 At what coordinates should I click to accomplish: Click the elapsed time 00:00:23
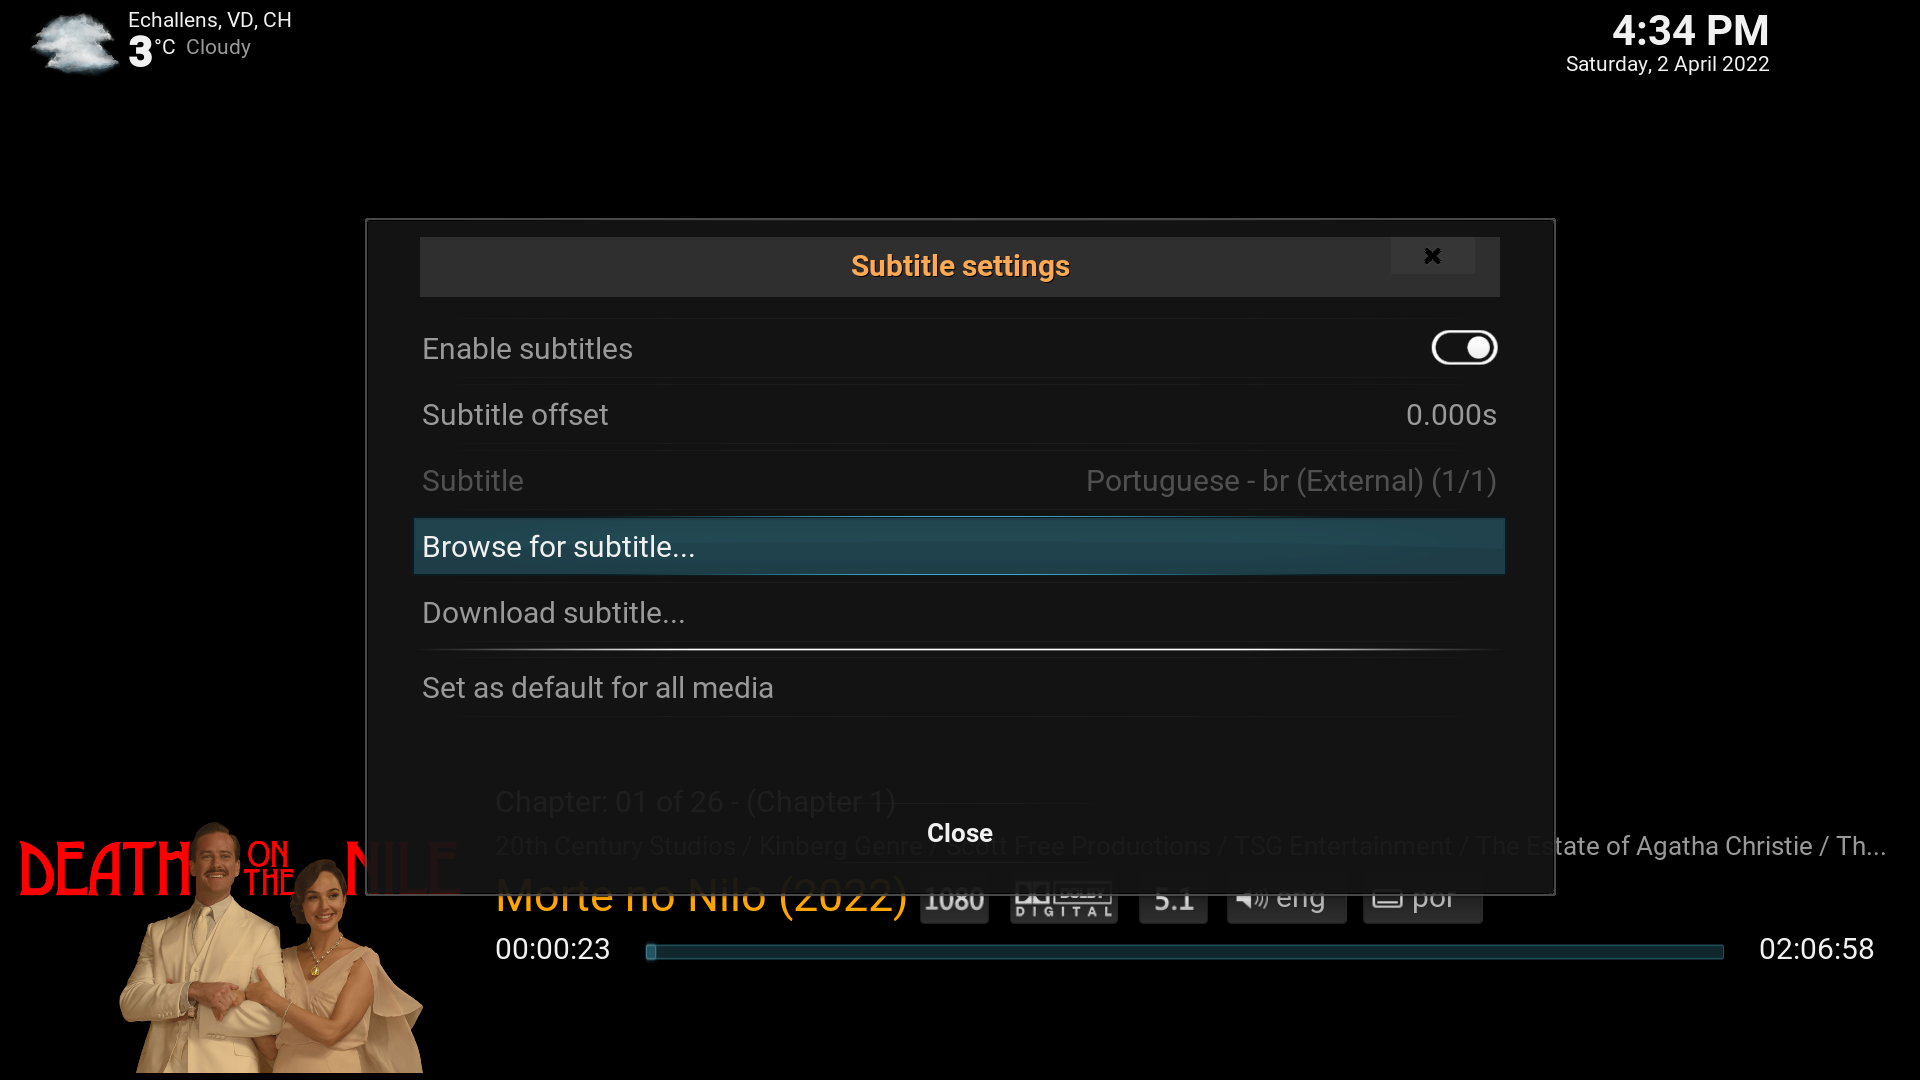(x=552, y=949)
